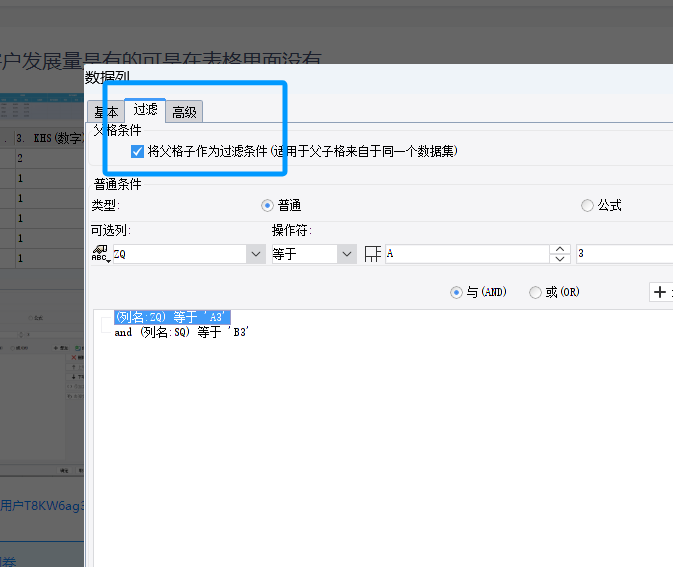673x567 pixels.
Task: Click the 用户T8KW6ag3 link in background page
Action: pos(42,506)
